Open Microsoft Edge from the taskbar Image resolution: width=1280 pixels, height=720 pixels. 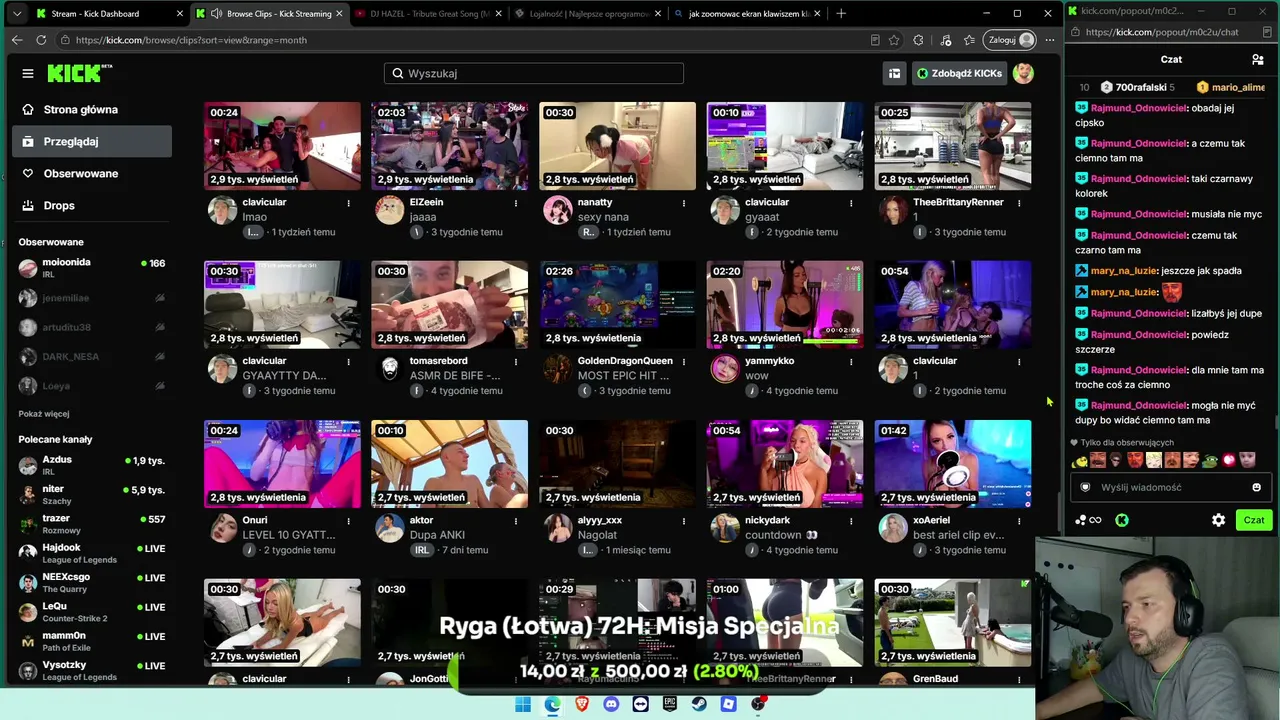(552, 704)
